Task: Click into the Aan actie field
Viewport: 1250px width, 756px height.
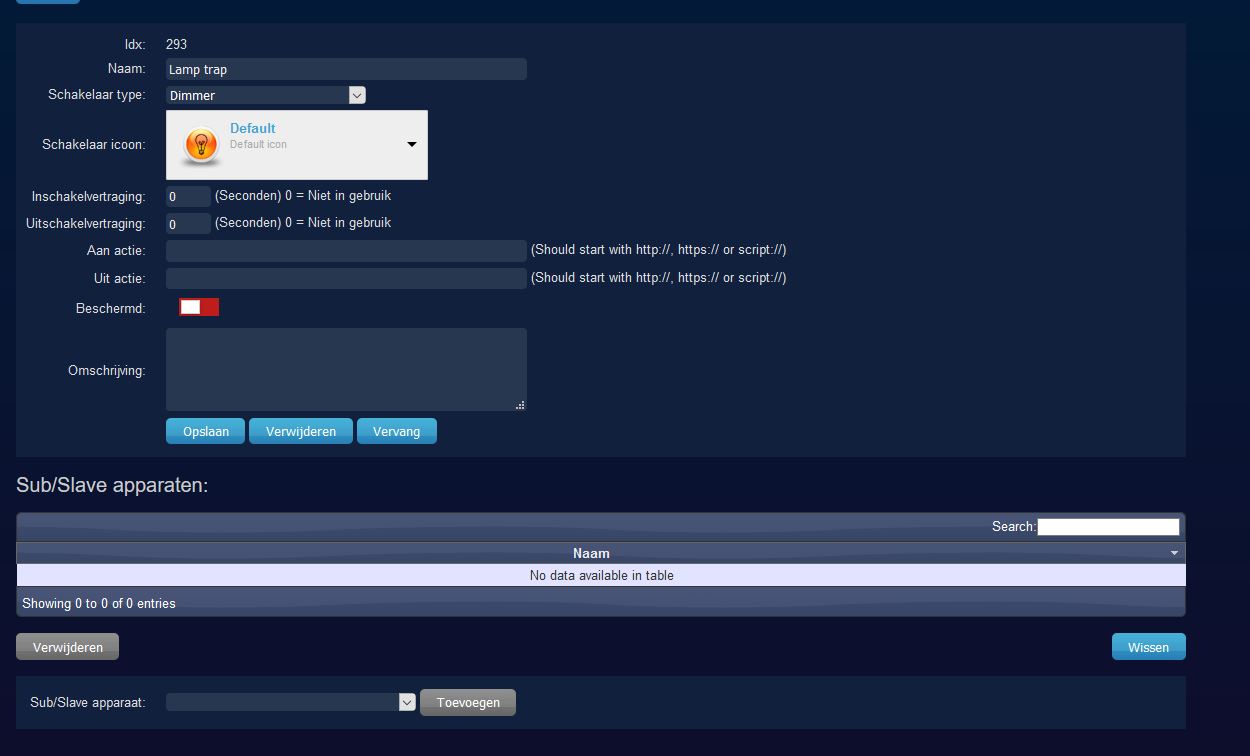Action: [x=345, y=251]
